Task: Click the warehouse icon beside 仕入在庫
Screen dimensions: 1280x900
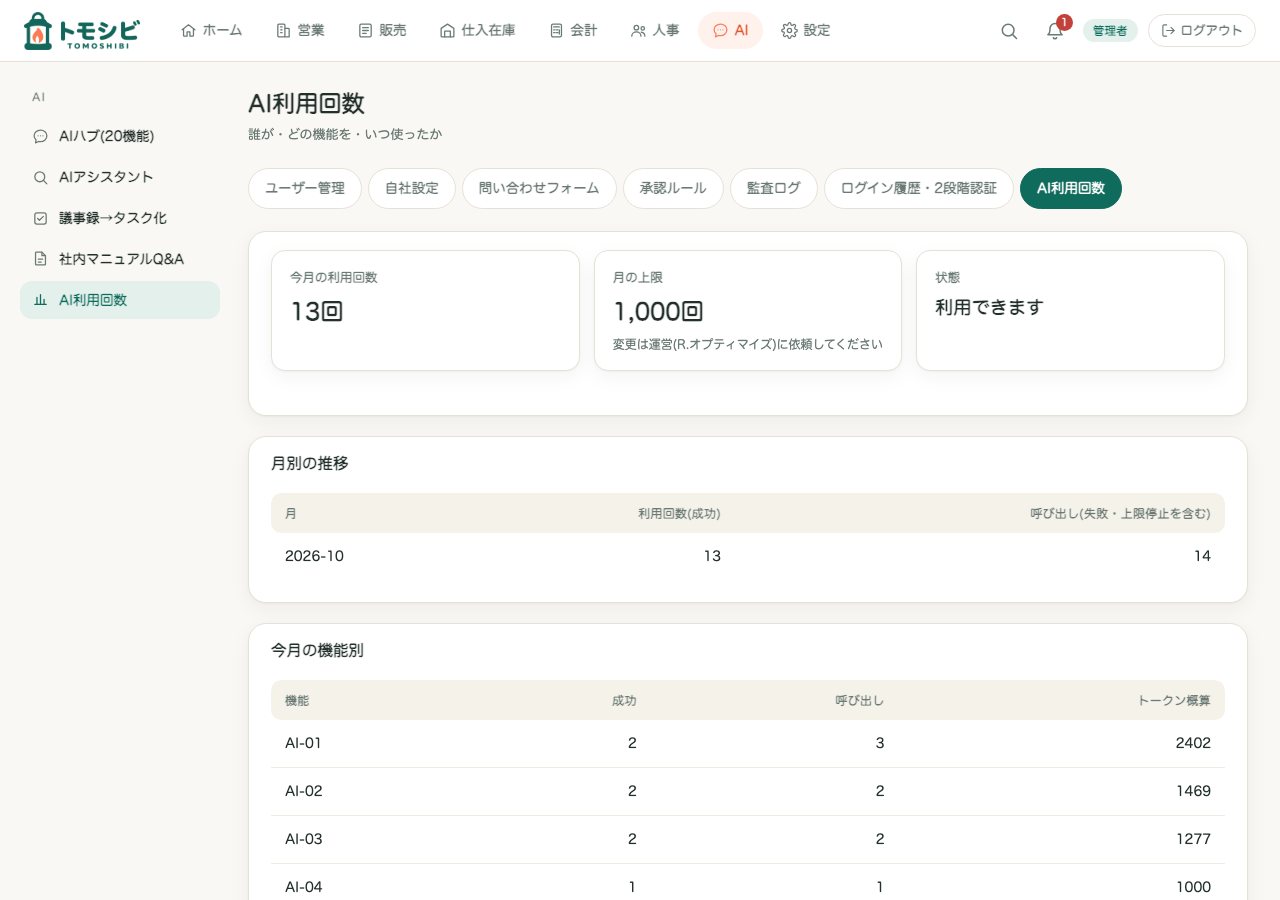Action: point(447,30)
